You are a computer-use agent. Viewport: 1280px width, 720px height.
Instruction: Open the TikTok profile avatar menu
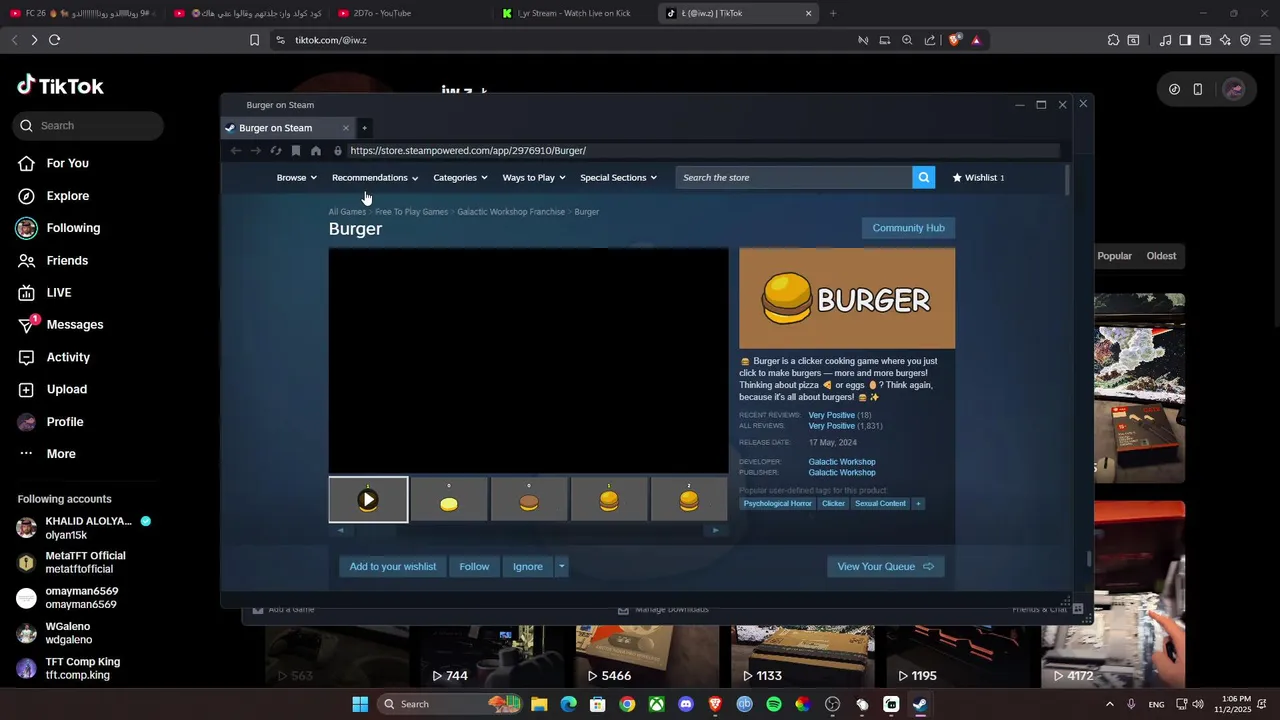(x=1234, y=89)
